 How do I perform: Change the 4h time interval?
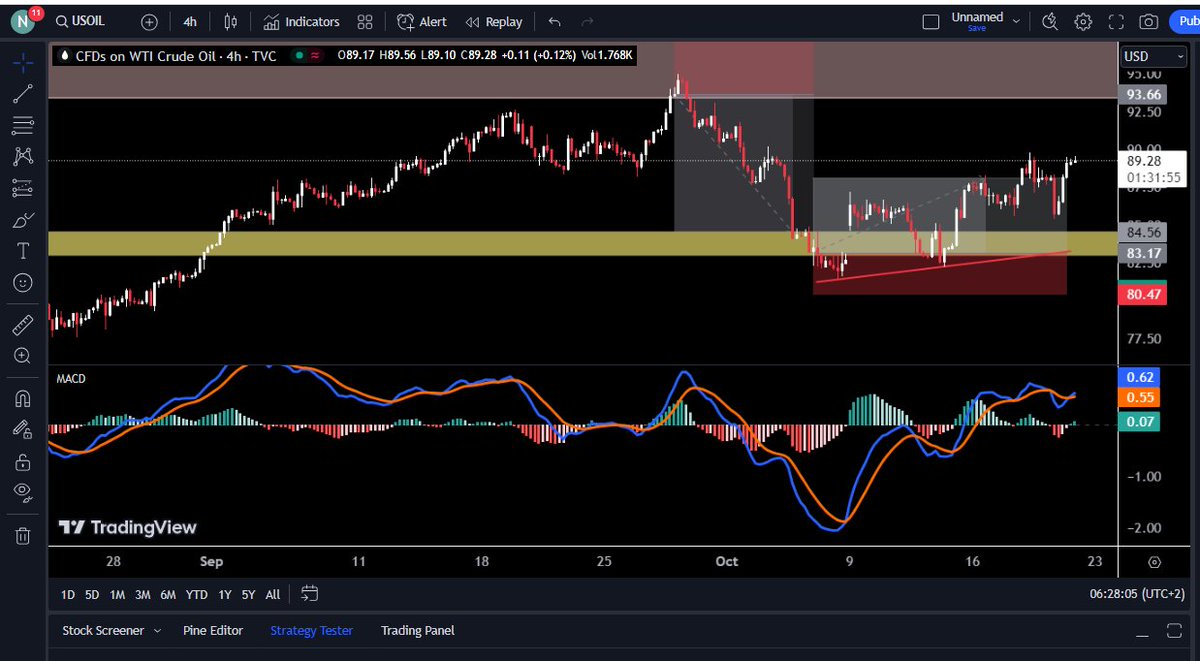190,21
